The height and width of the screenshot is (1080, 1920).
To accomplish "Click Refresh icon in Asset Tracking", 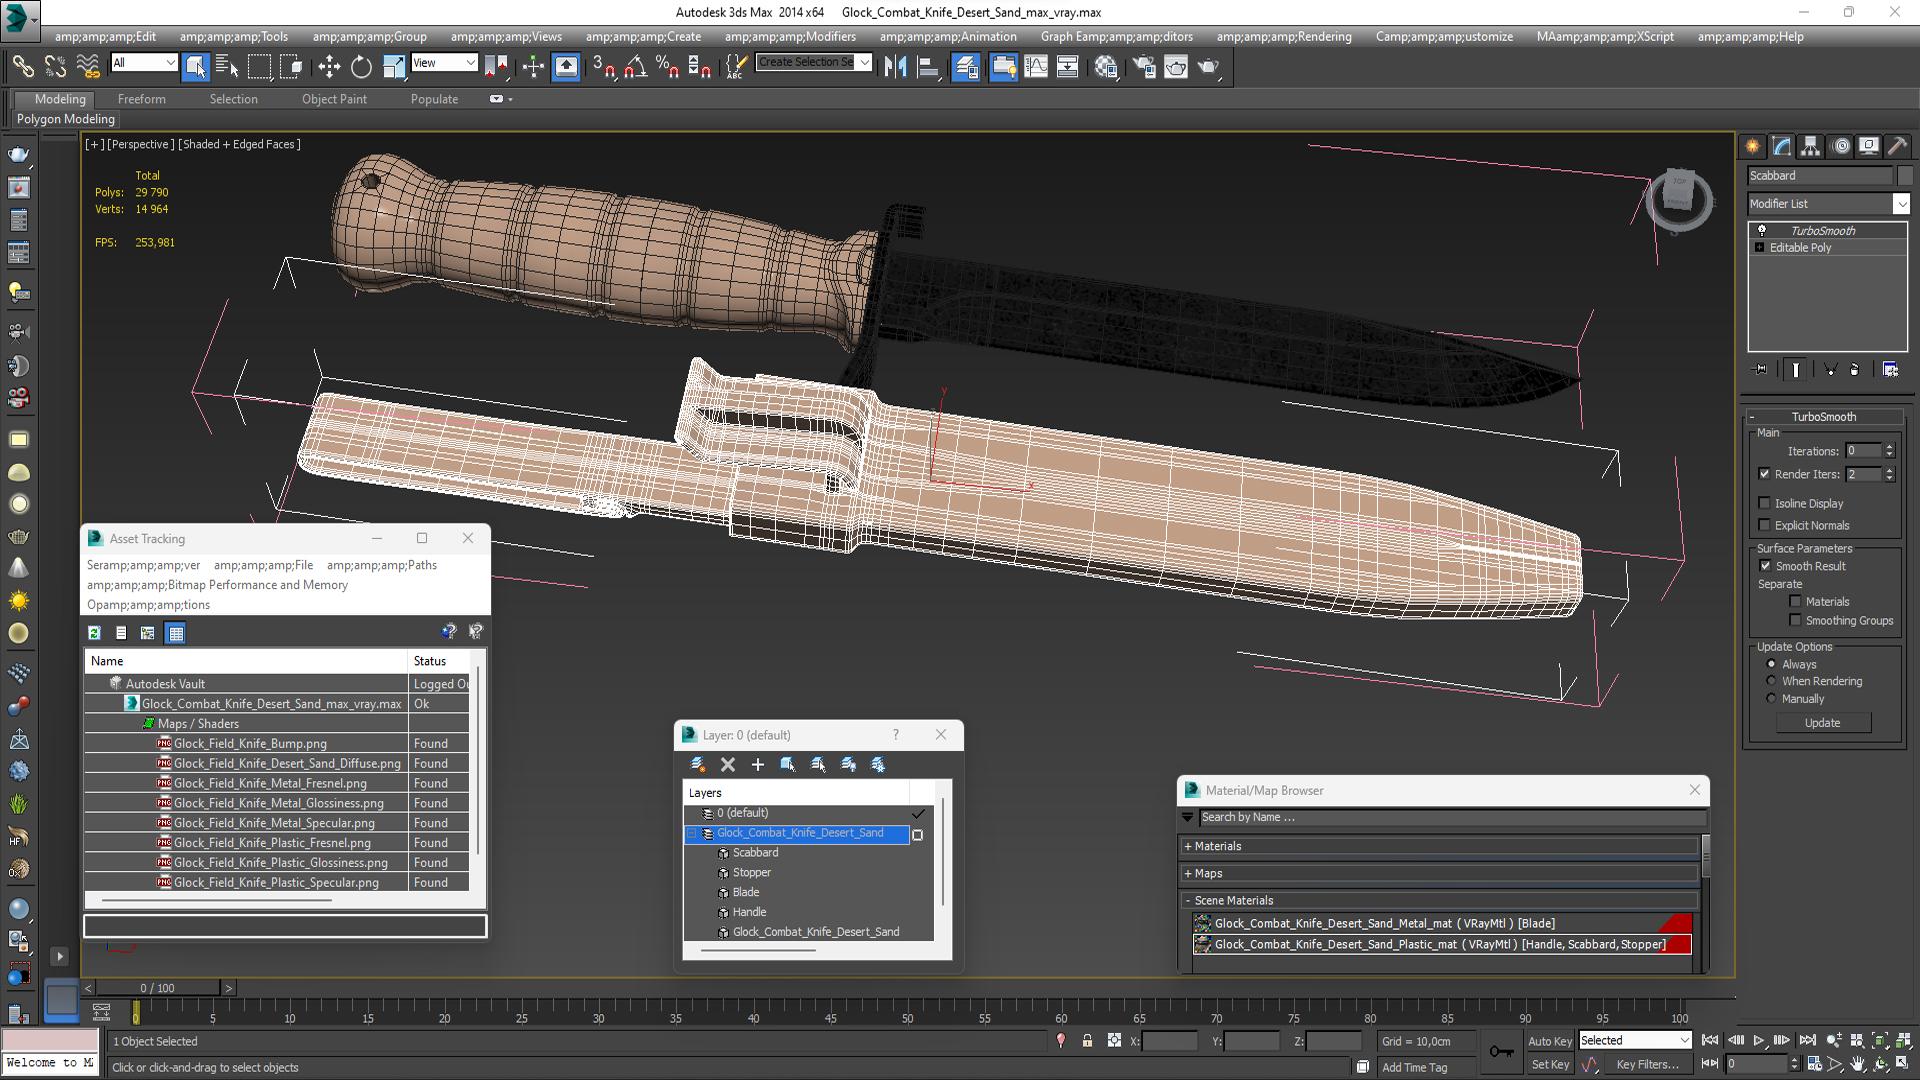I will 94,632.
